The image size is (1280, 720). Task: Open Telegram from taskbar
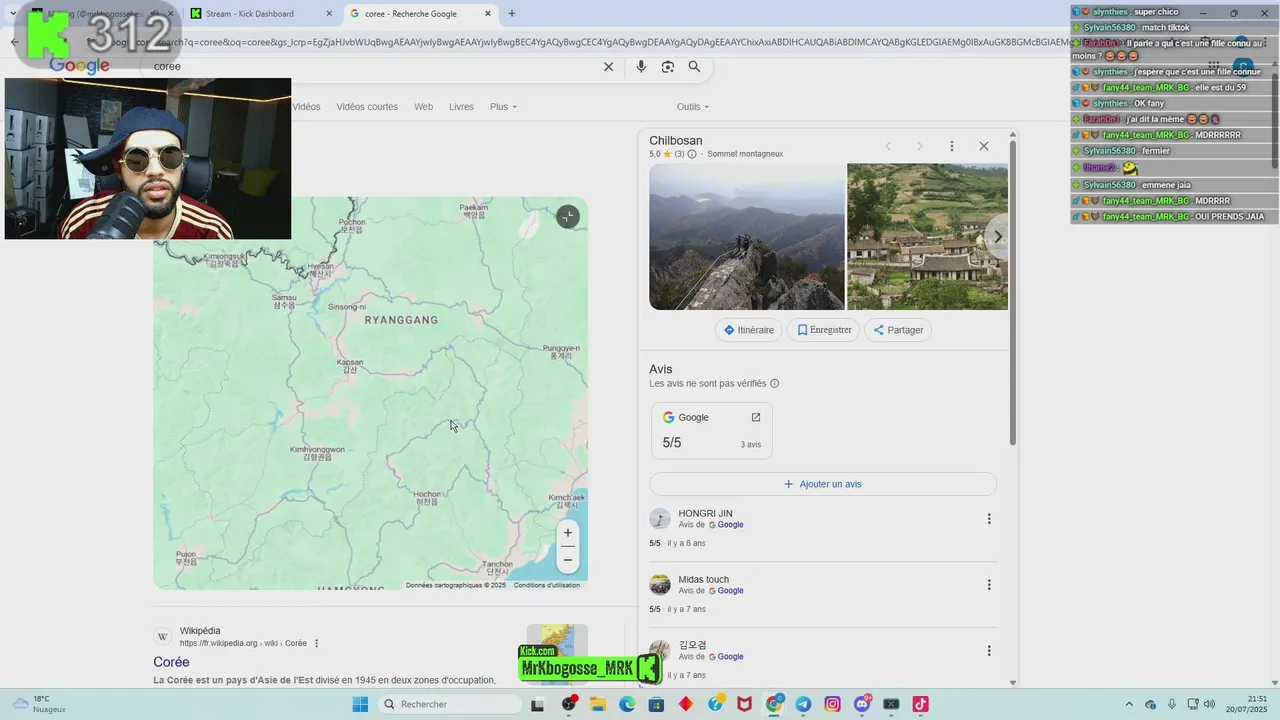[803, 704]
